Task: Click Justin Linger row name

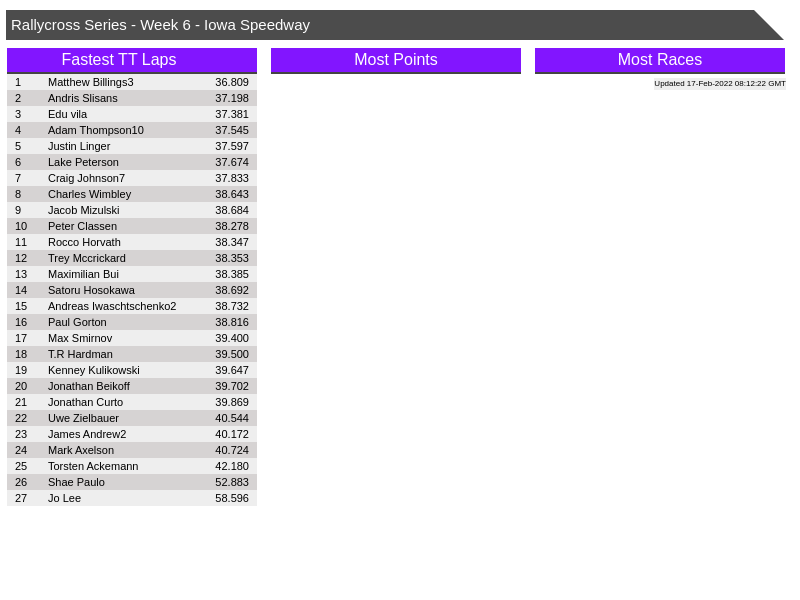Action: [x=79, y=146]
